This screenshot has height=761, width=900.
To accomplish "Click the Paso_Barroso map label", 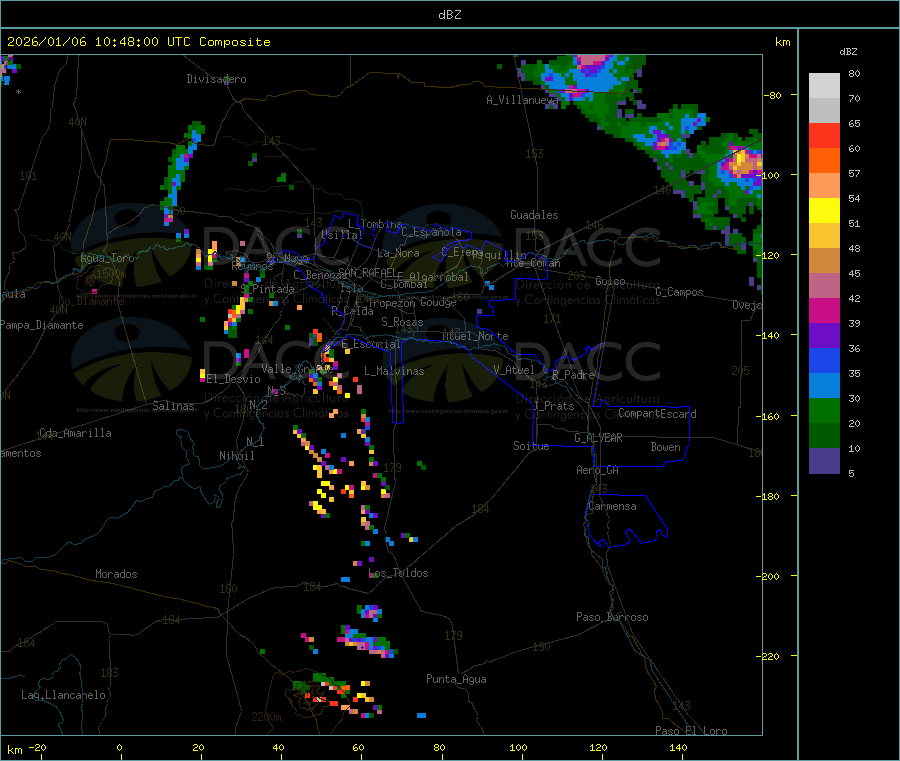I will click(x=612, y=617).
